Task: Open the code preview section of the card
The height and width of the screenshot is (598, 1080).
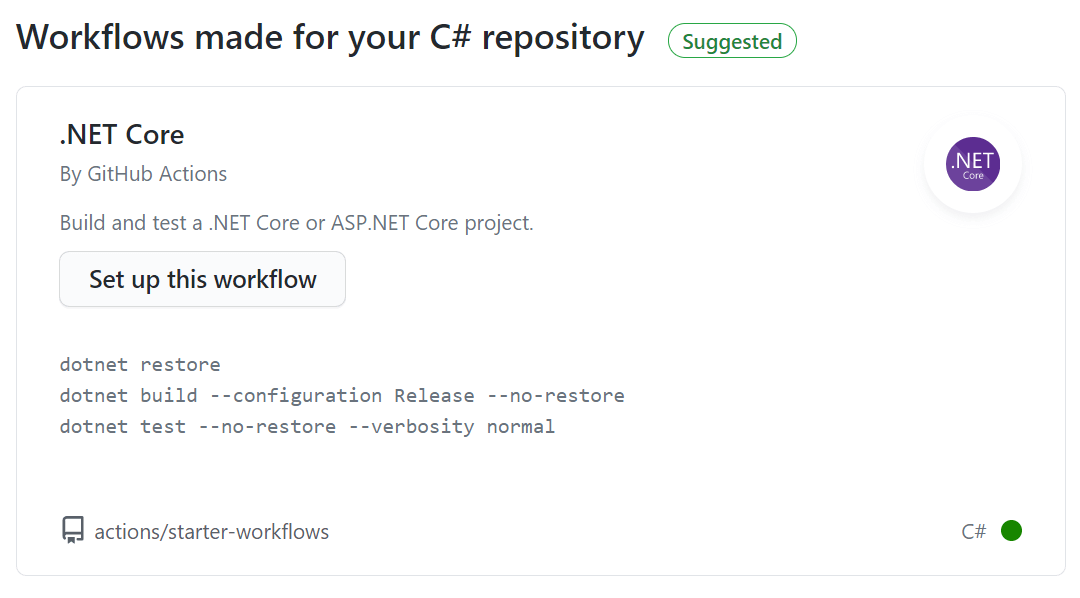Action: pyautogui.click(x=340, y=395)
